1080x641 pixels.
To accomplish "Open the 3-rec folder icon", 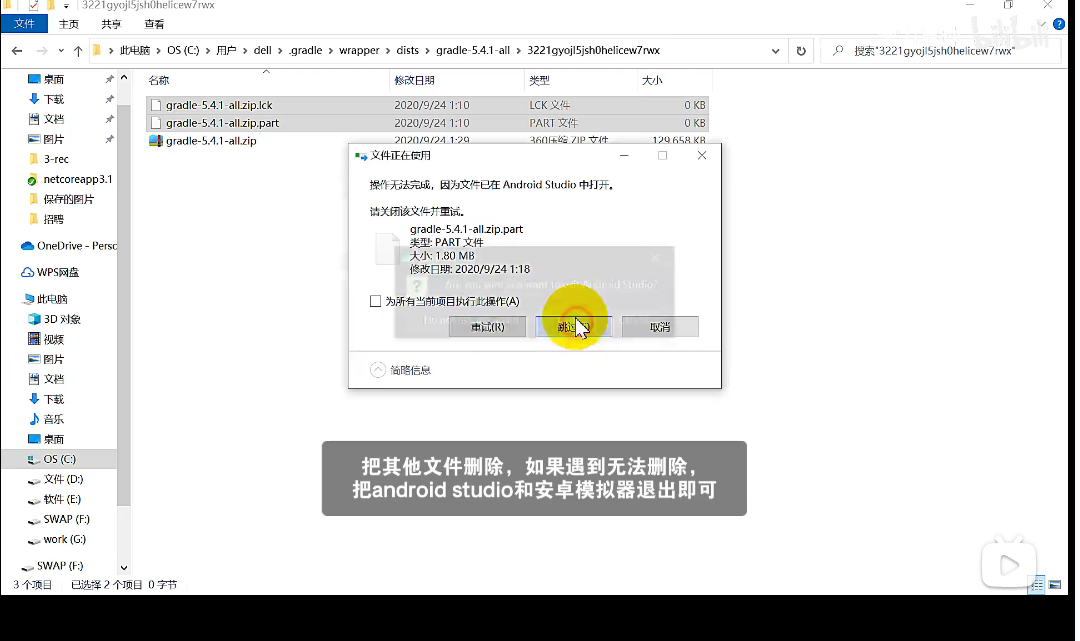I will tap(34, 159).
